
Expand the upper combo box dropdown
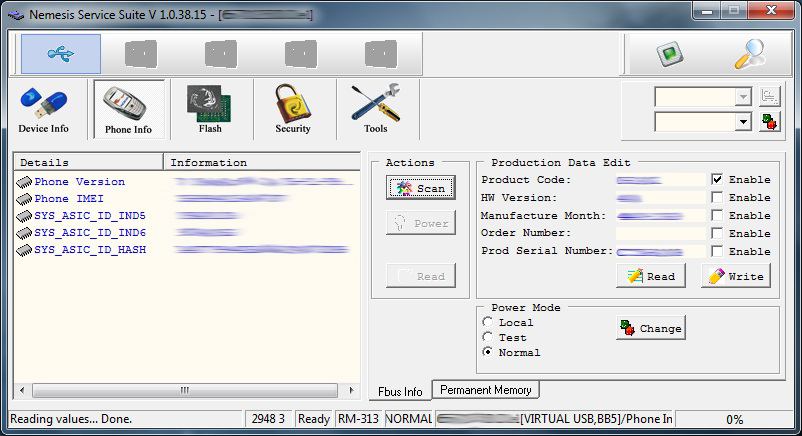[743, 96]
